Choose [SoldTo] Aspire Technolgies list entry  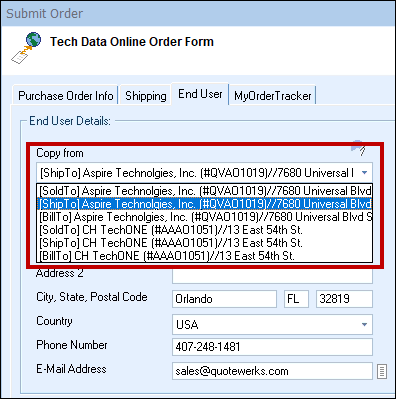(205, 191)
